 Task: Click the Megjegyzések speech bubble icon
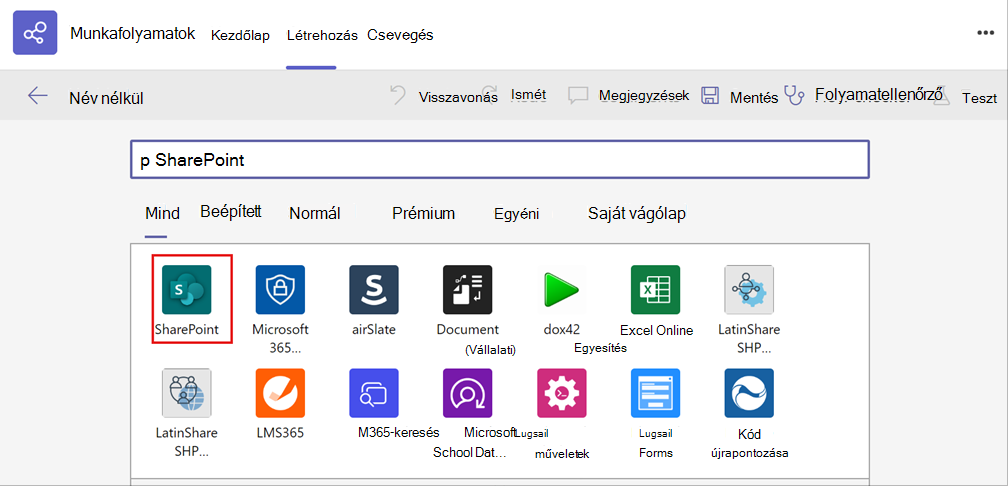(578, 96)
